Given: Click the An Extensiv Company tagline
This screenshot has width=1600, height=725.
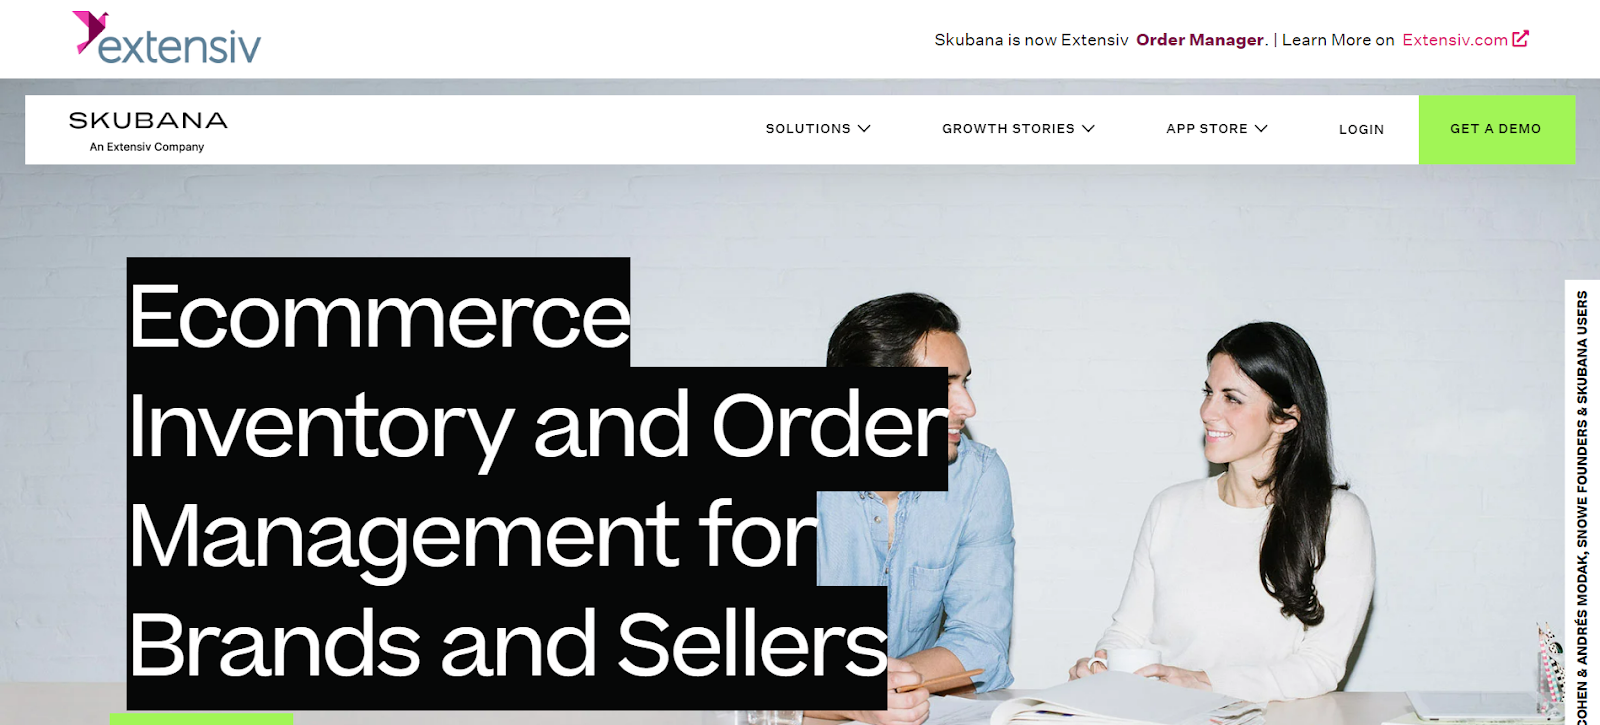Looking at the screenshot, I should (147, 147).
